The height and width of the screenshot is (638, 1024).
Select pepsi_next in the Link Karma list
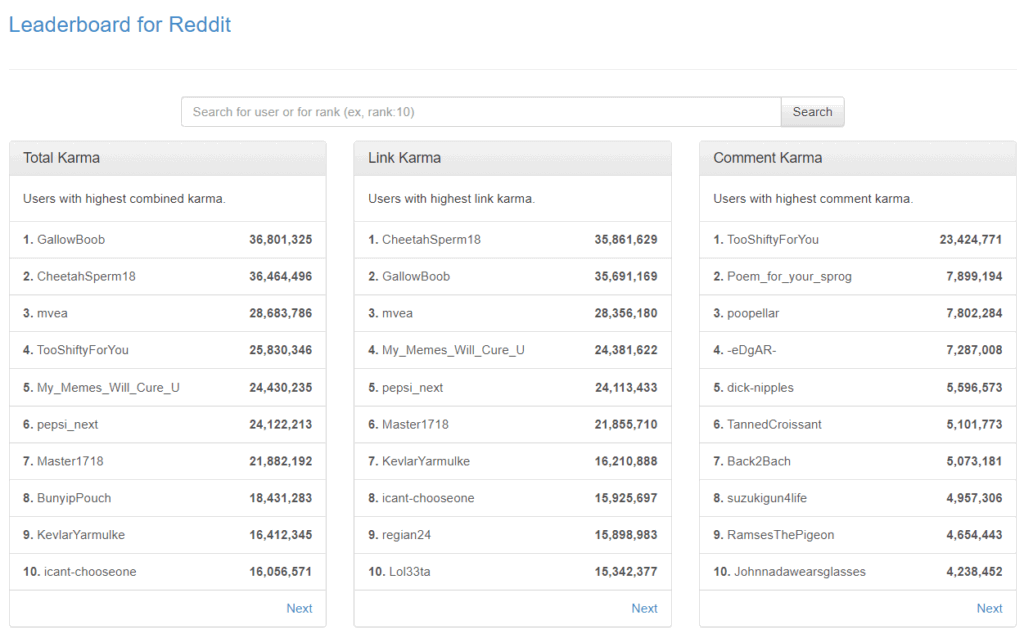click(412, 387)
